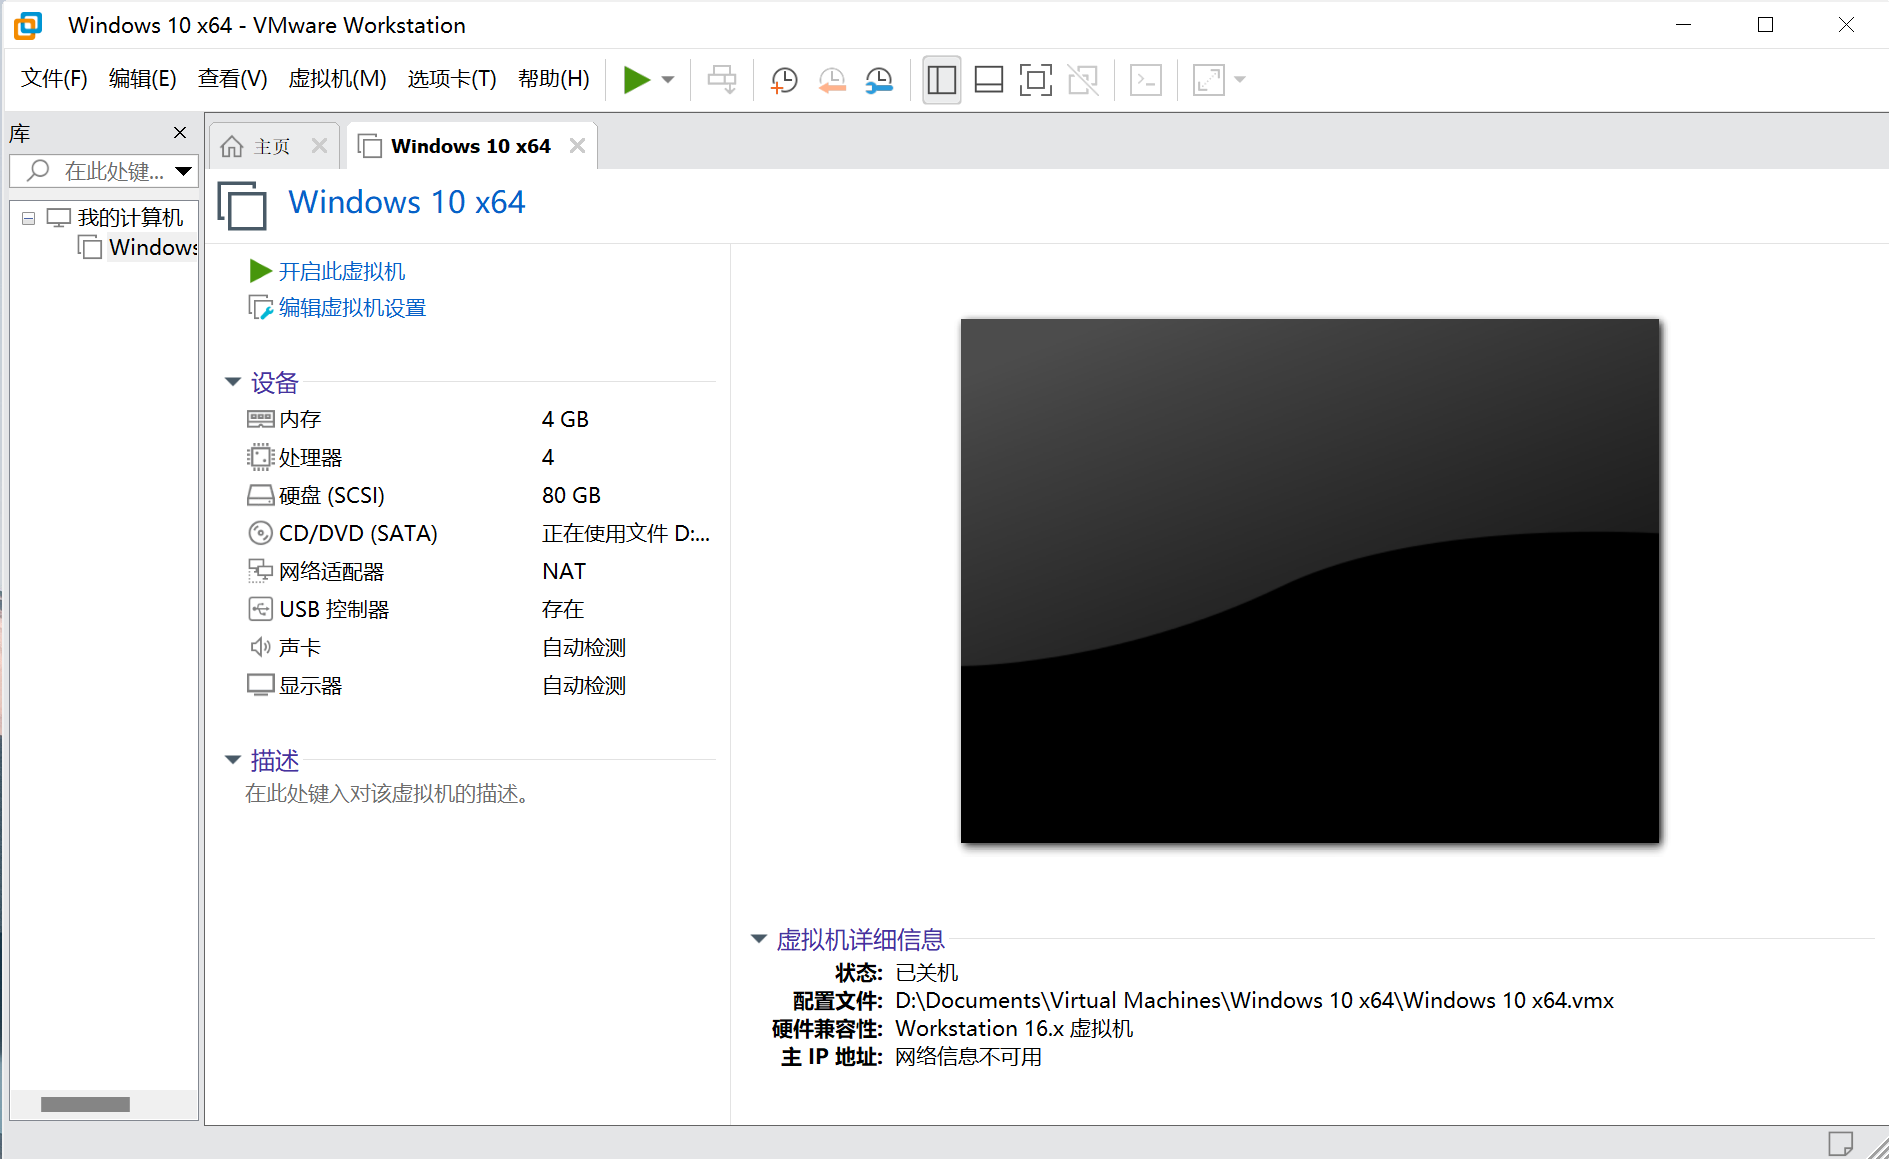The height and width of the screenshot is (1159, 1889).
Task: Open the library search dropdown arrow
Action: tap(184, 171)
